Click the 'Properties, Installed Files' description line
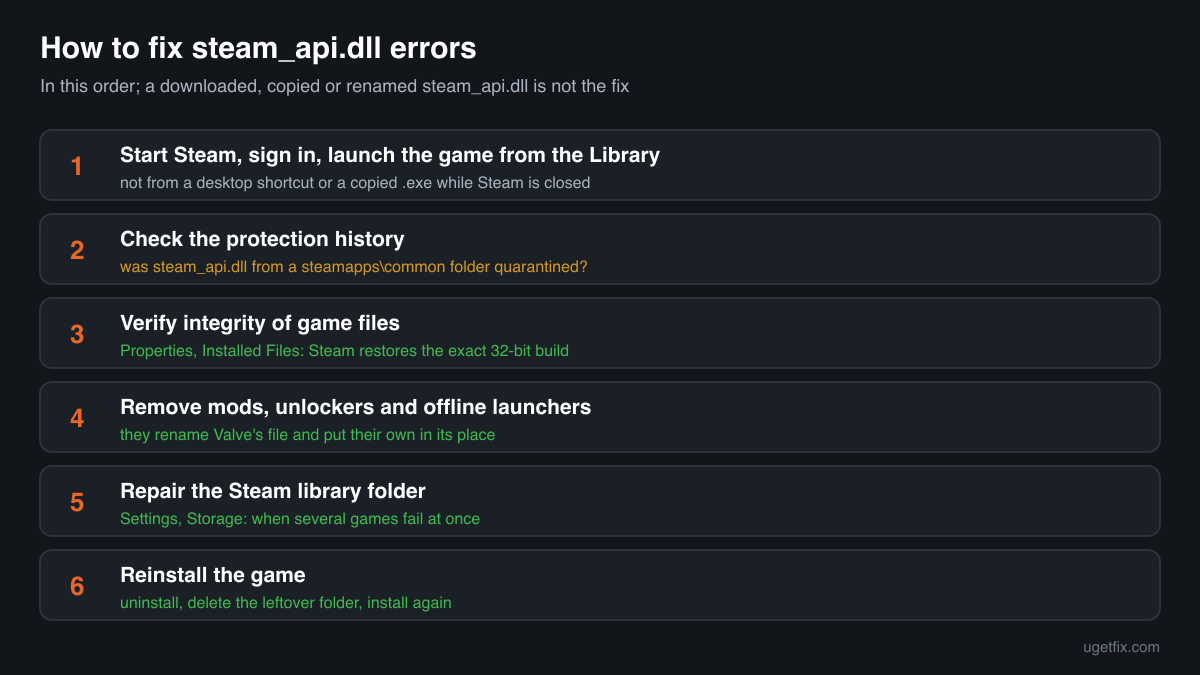This screenshot has height=675, width=1200. point(344,351)
